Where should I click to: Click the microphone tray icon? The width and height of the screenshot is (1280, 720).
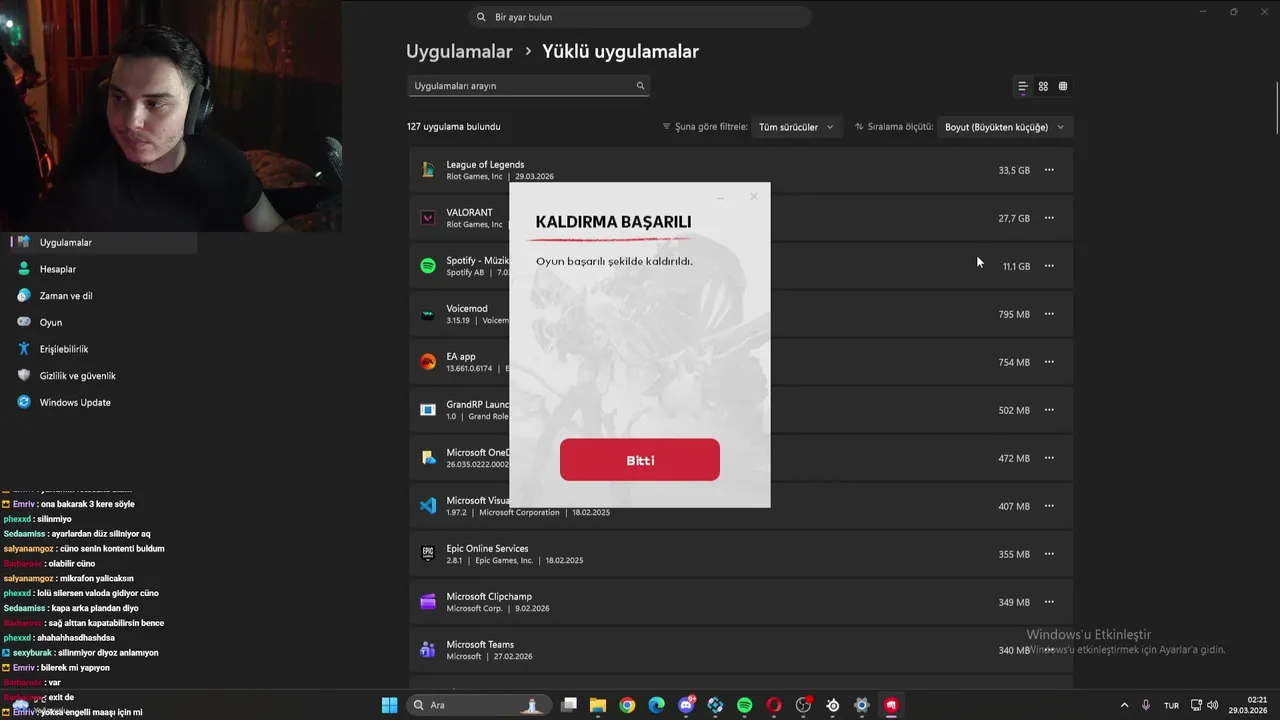[1146, 705]
